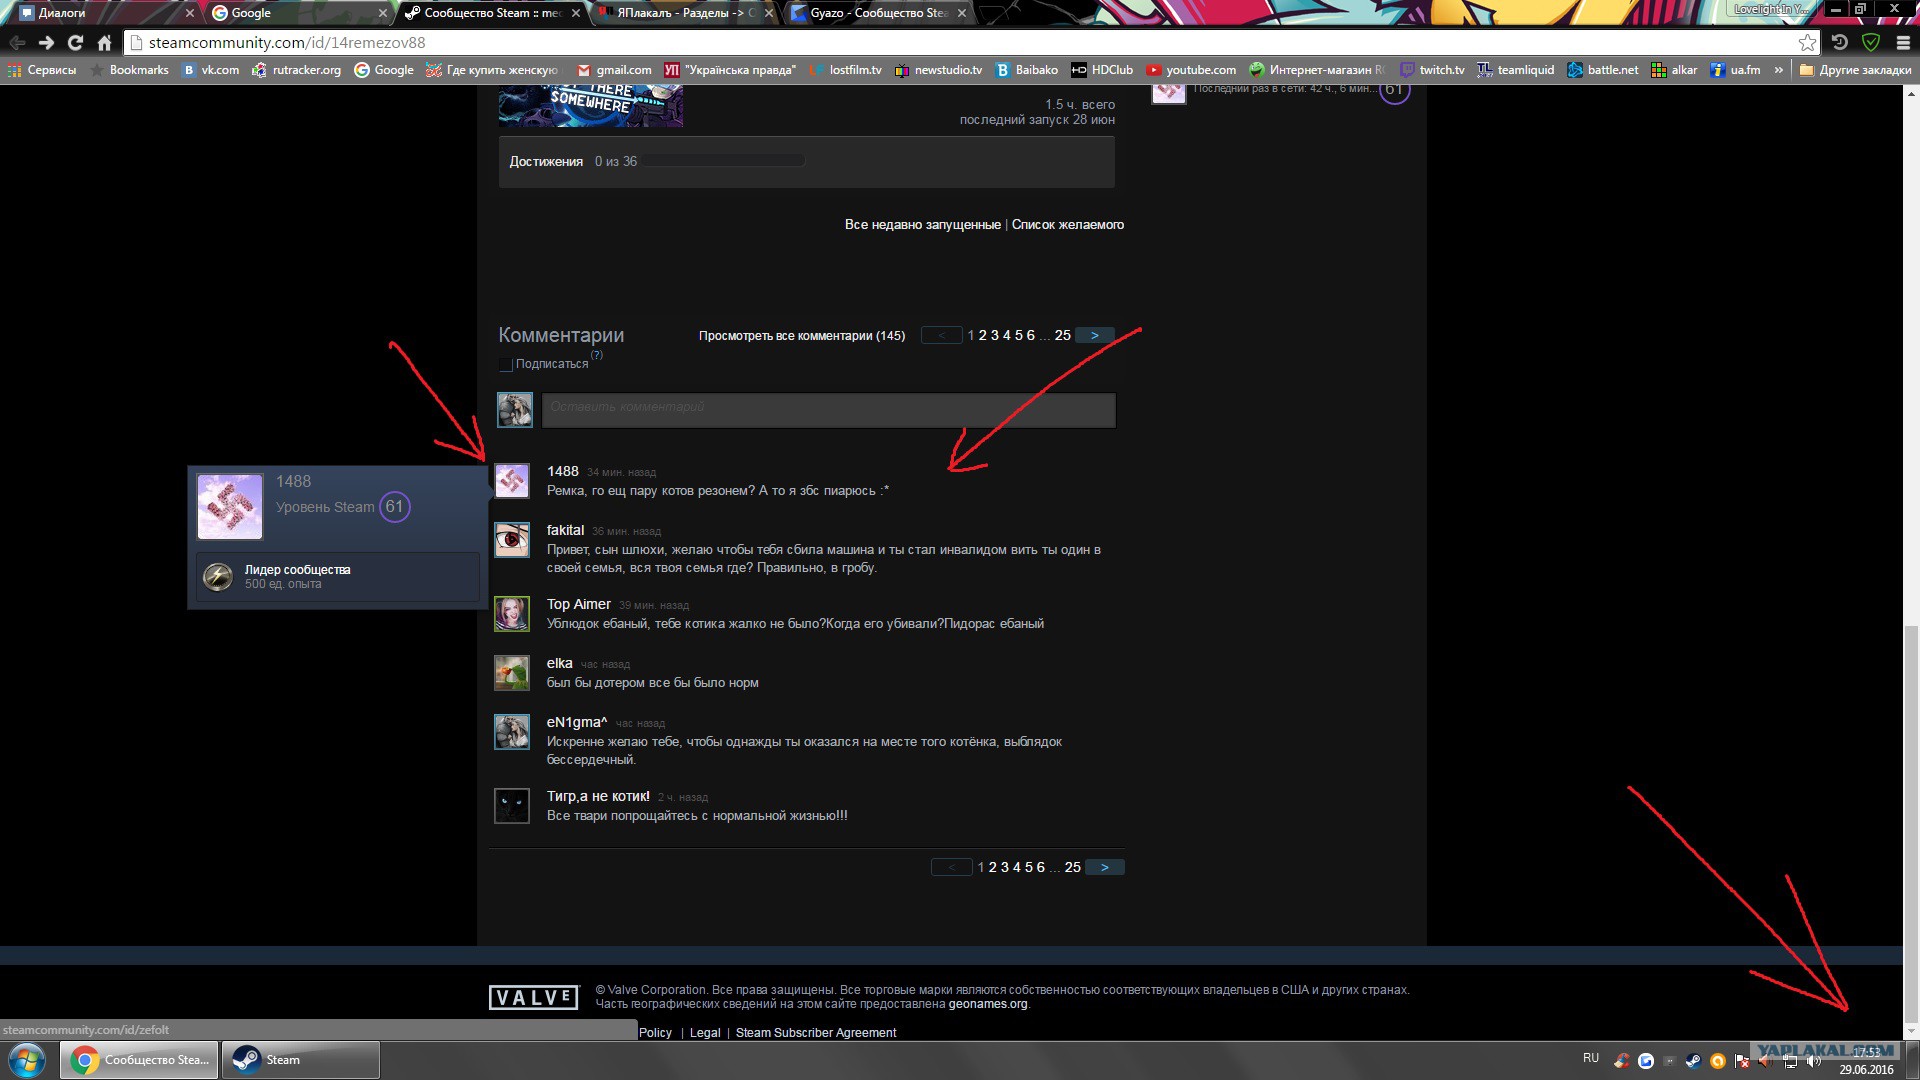Go forward with the browser arrow
This screenshot has width=1920, height=1080.
46,43
